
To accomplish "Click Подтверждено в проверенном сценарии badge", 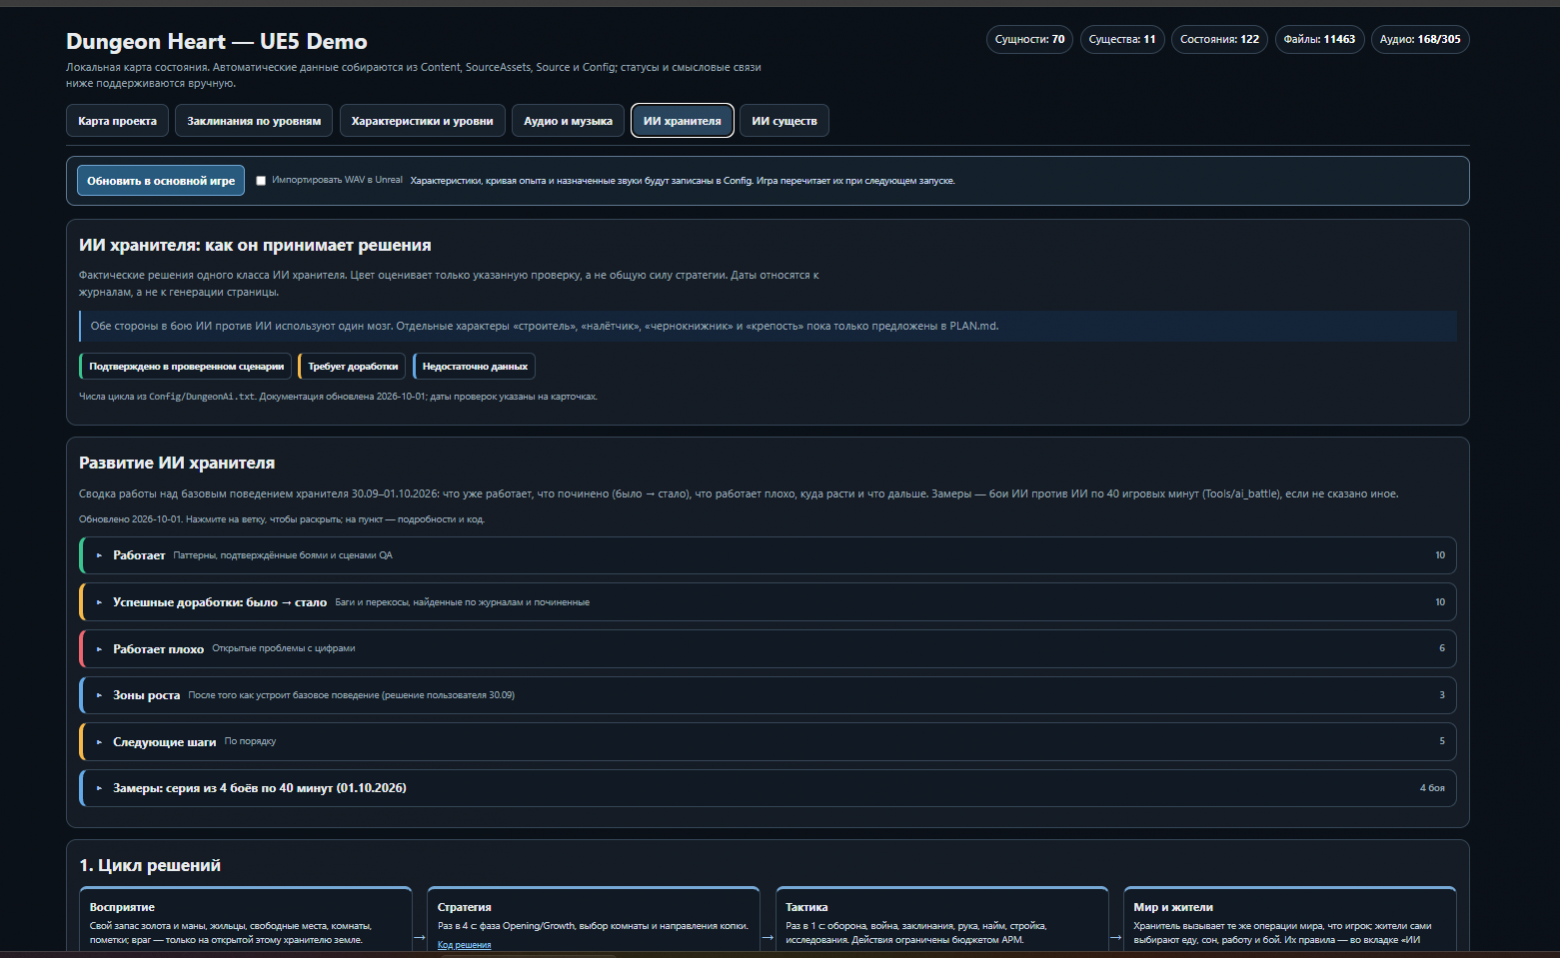I will [x=186, y=366].
